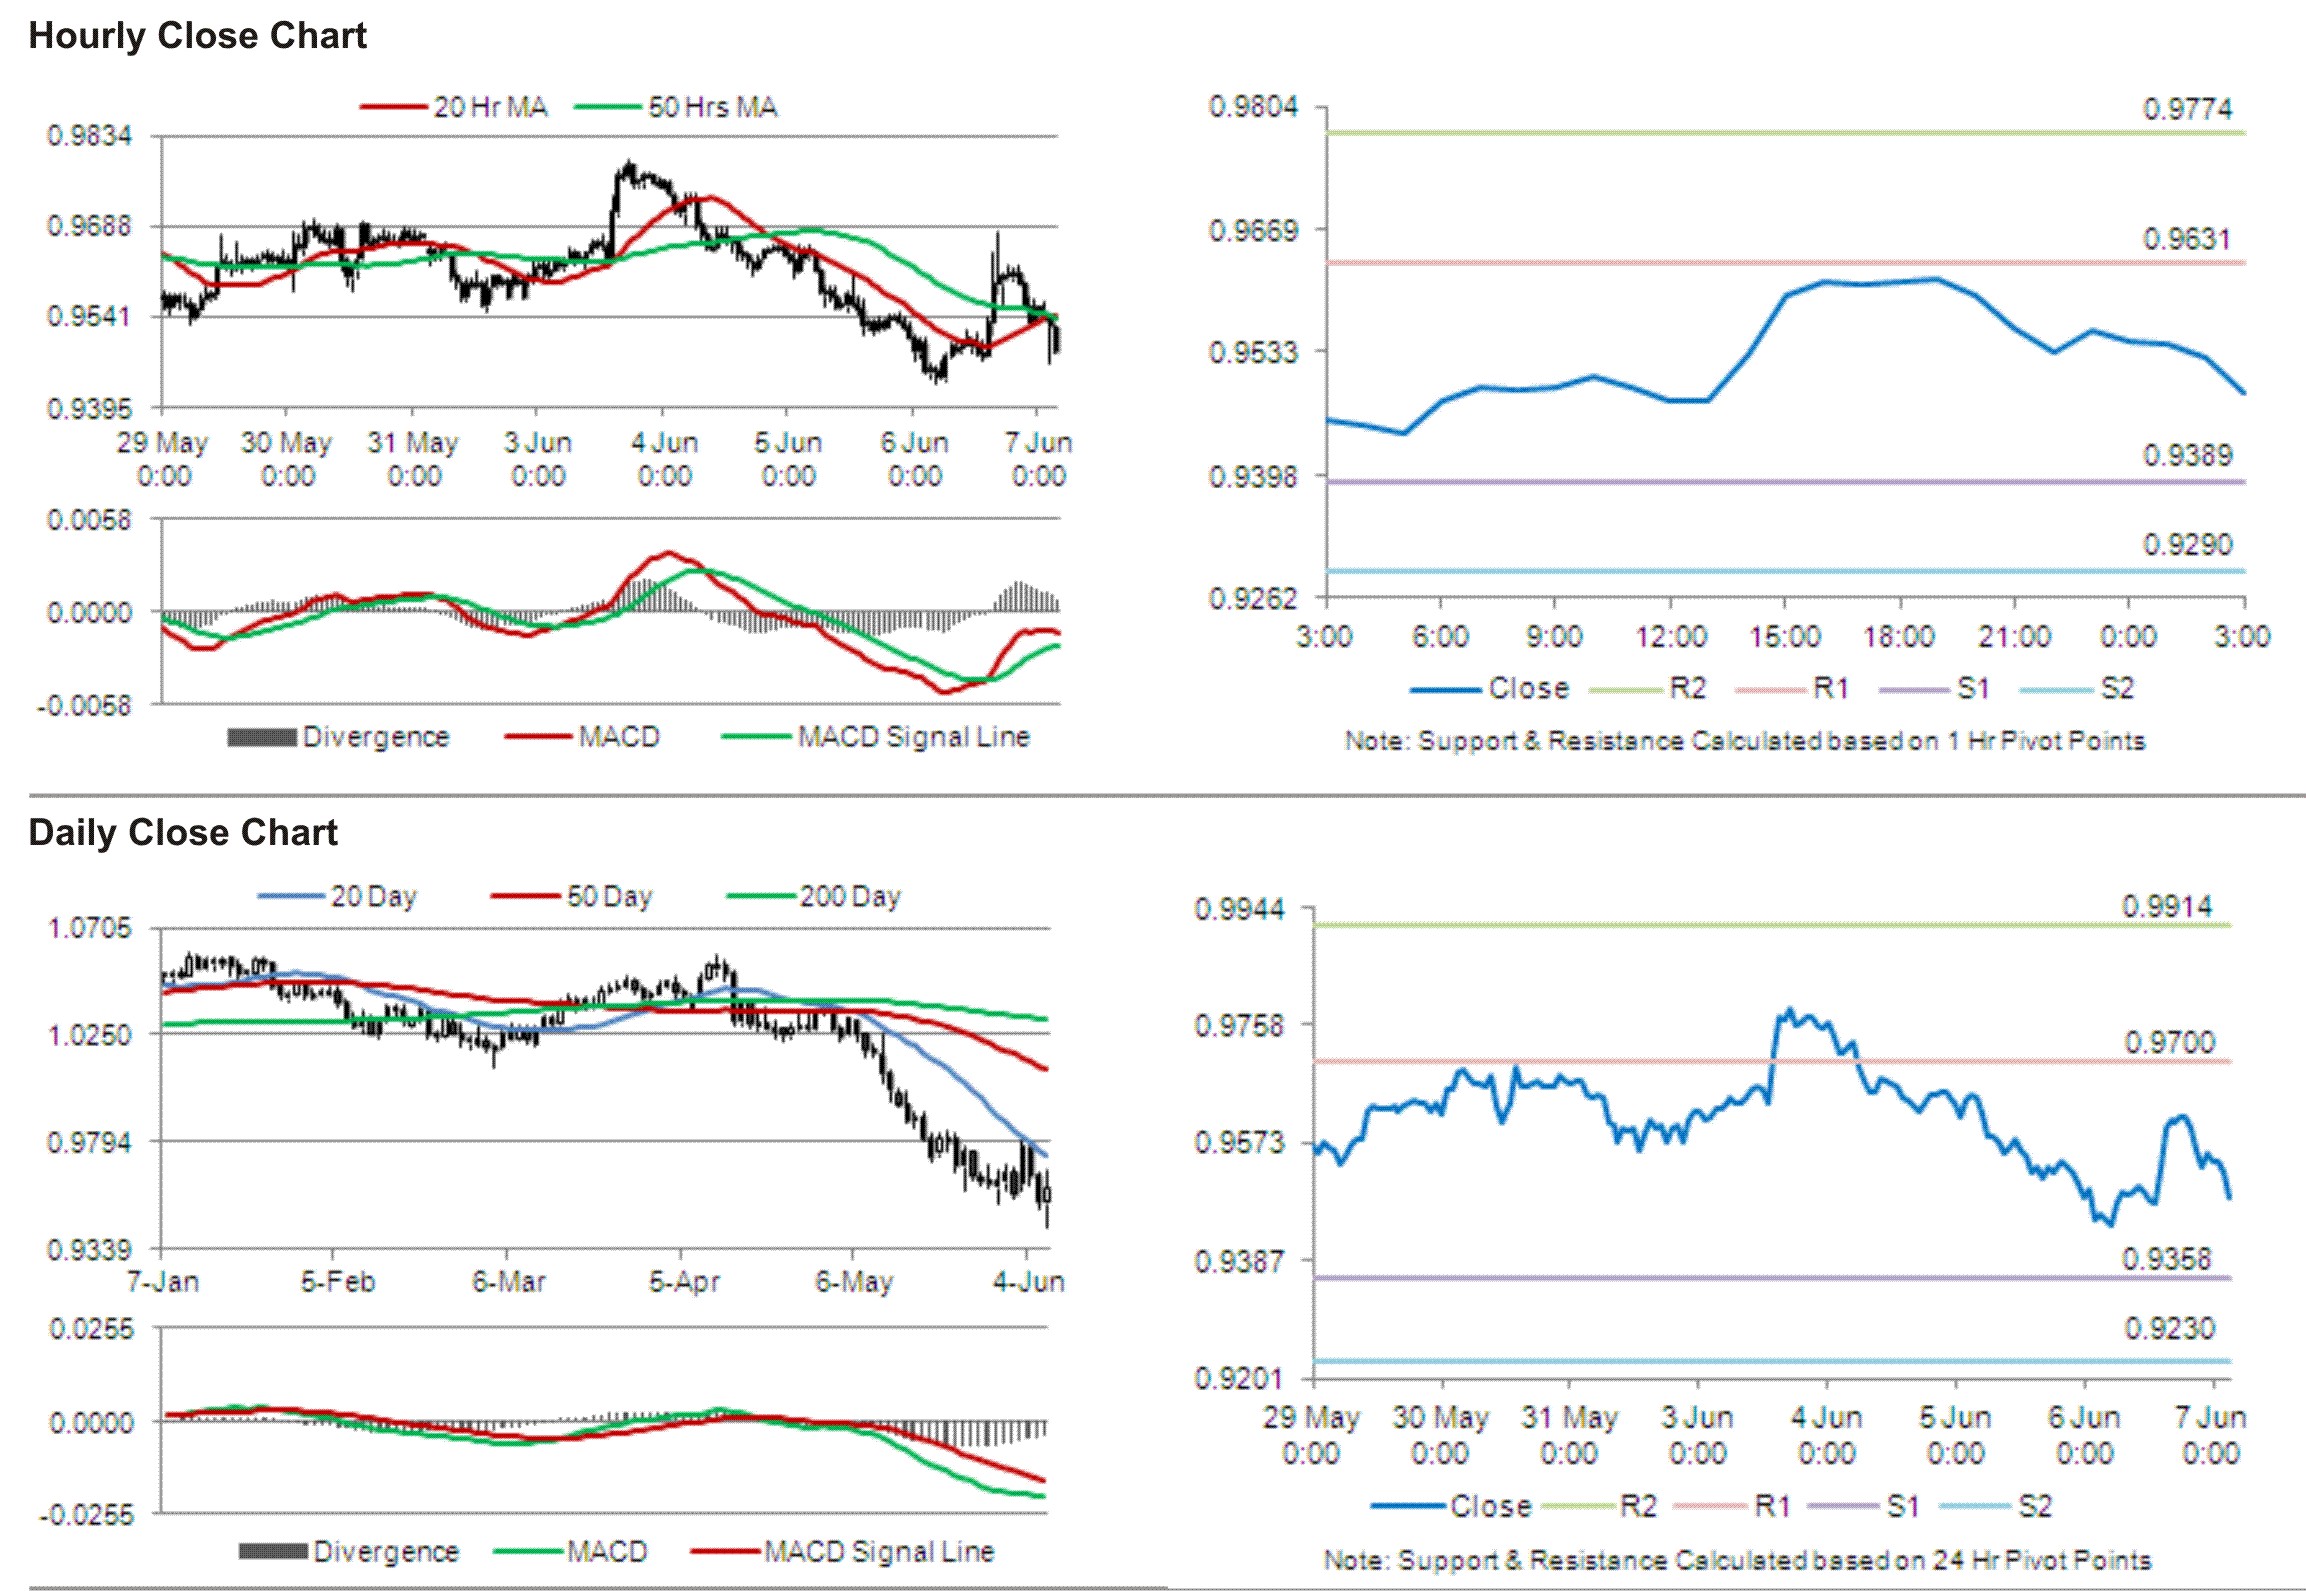Click the '6-May' x-axis label
The image size is (2306, 1591).
[x=854, y=1282]
